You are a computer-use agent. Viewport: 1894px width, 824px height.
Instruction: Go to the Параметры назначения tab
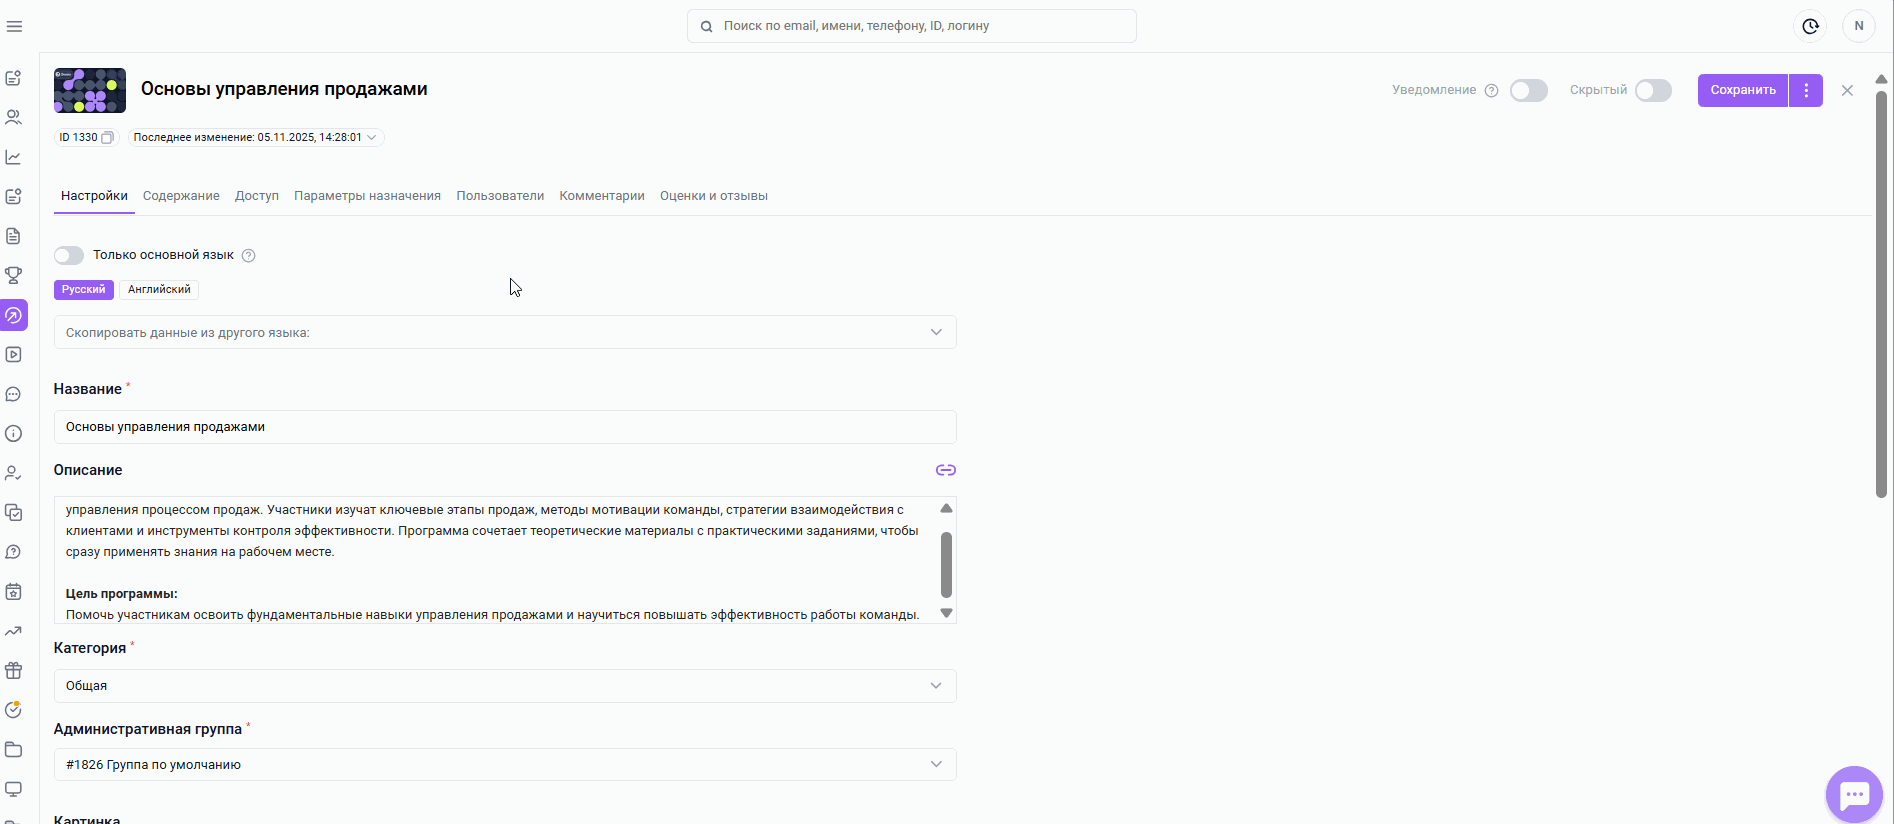pyautogui.click(x=367, y=196)
